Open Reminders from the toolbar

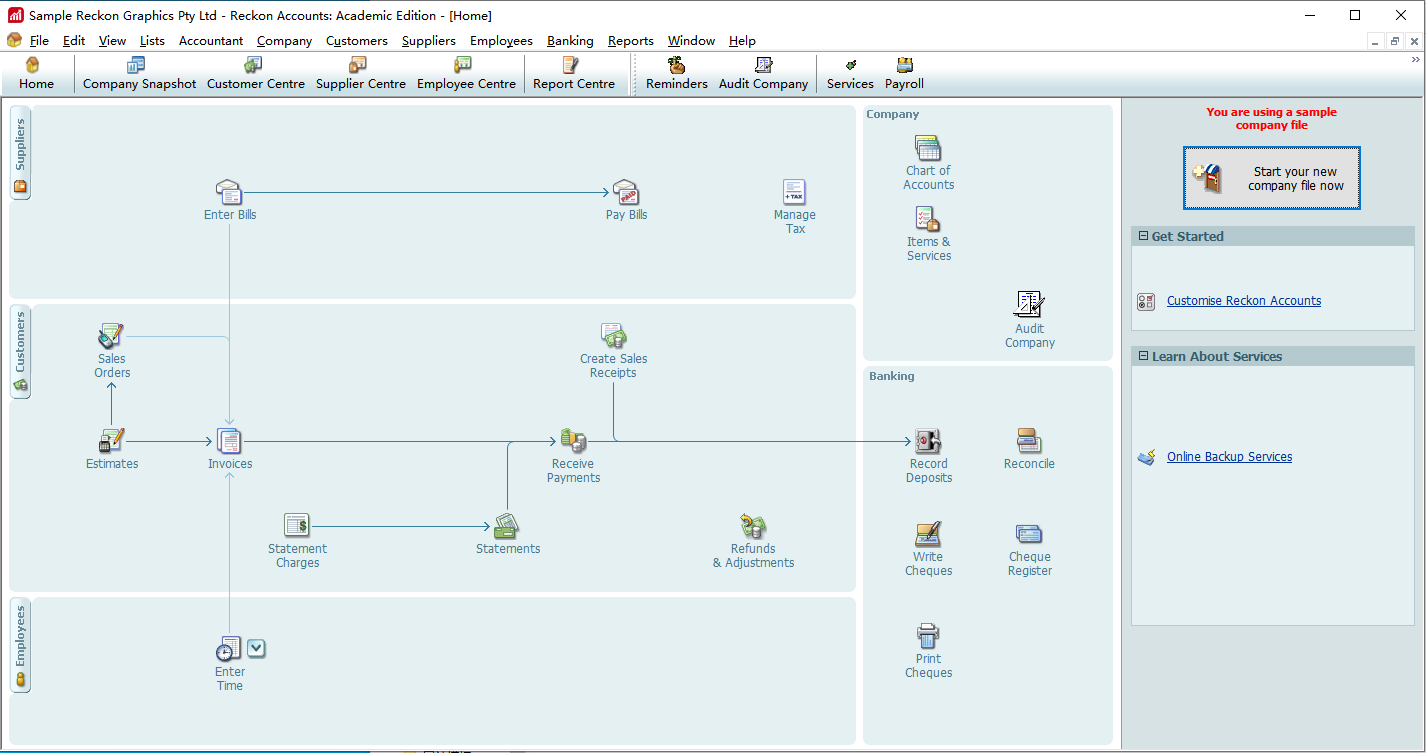pyautogui.click(x=677, y=74)
